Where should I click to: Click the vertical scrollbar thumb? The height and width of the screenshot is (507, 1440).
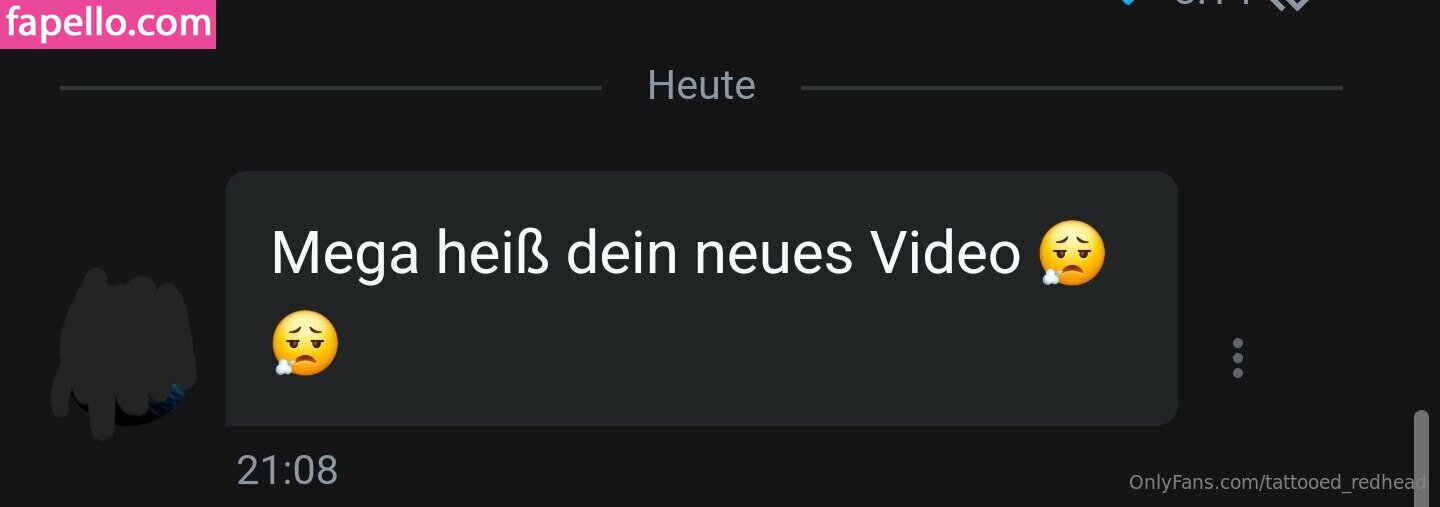pos(1421,458)
